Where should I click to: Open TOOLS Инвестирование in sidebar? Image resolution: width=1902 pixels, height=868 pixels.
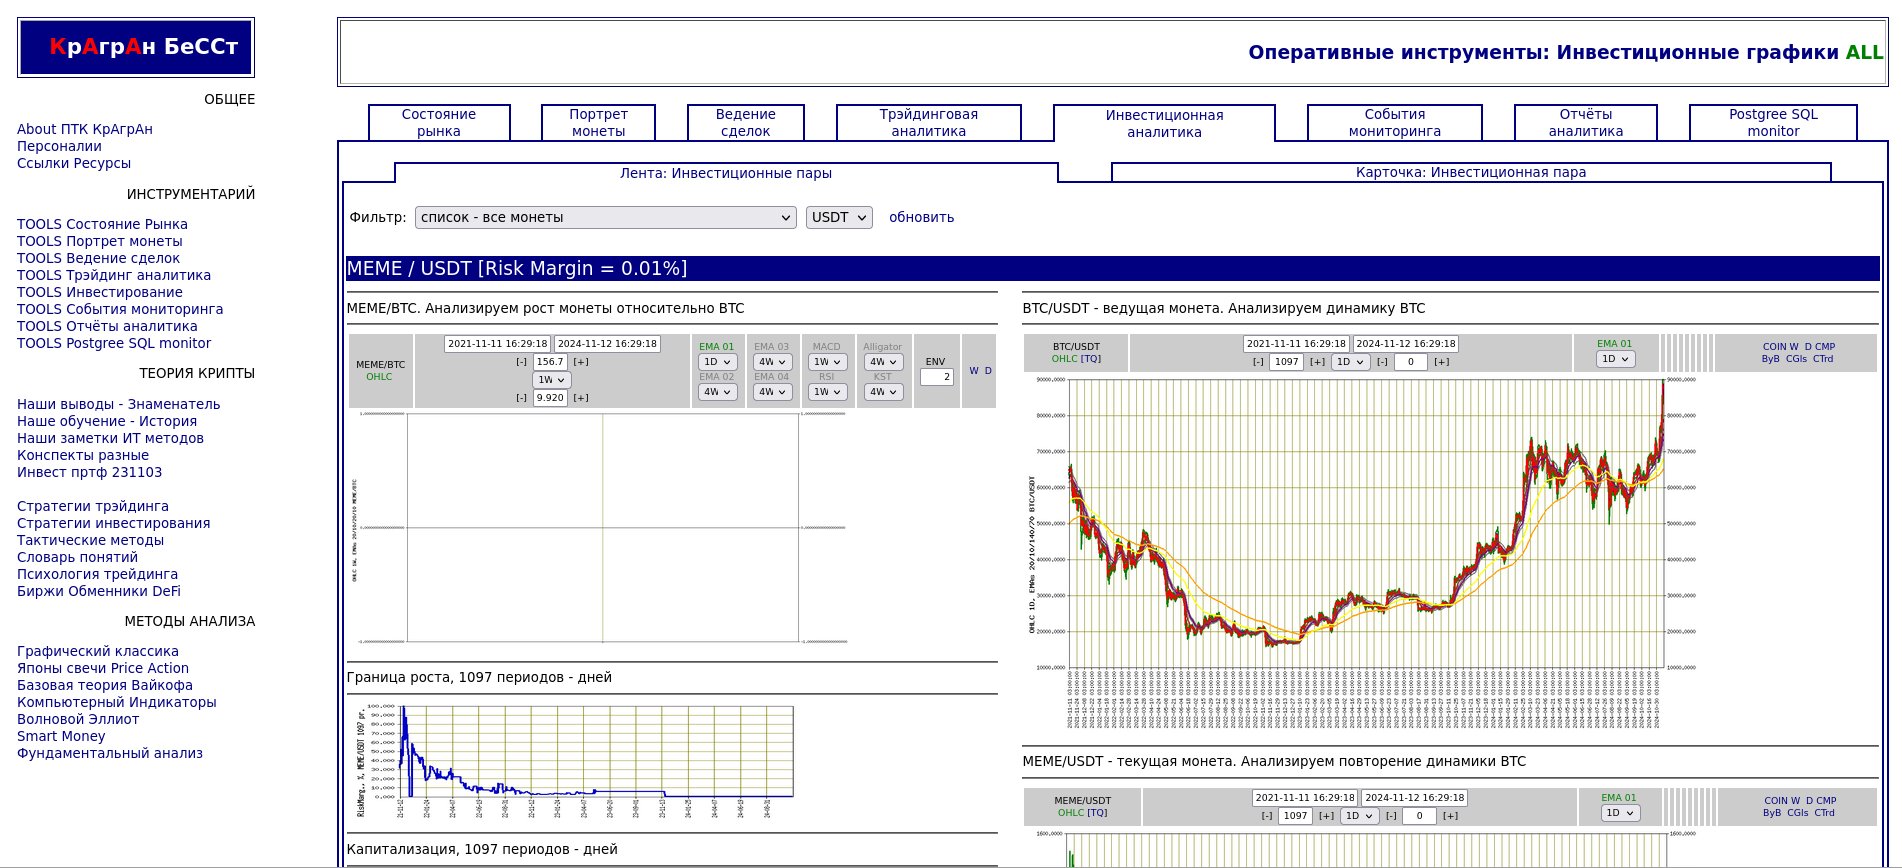click(x=100, y=292)
